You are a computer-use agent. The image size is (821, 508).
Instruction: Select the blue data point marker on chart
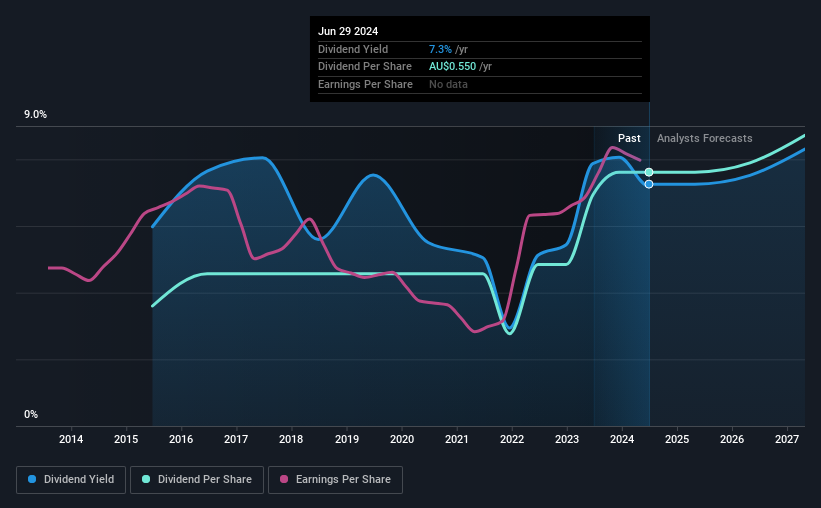[x=649, y=184]
